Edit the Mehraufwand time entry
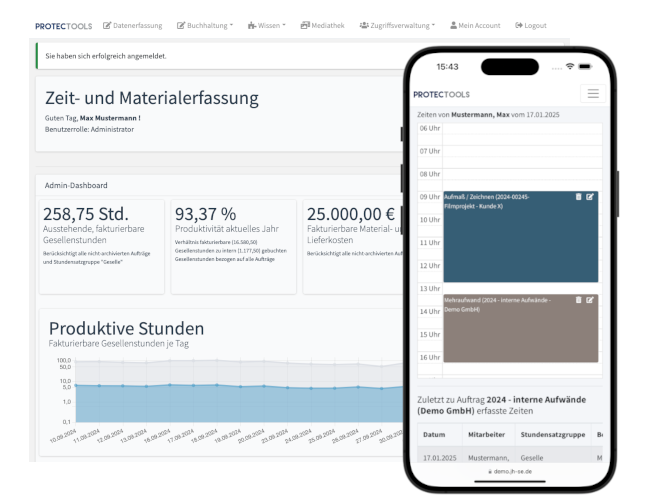The width and height of the screenshot is (650, 500). tap(590, 300)
